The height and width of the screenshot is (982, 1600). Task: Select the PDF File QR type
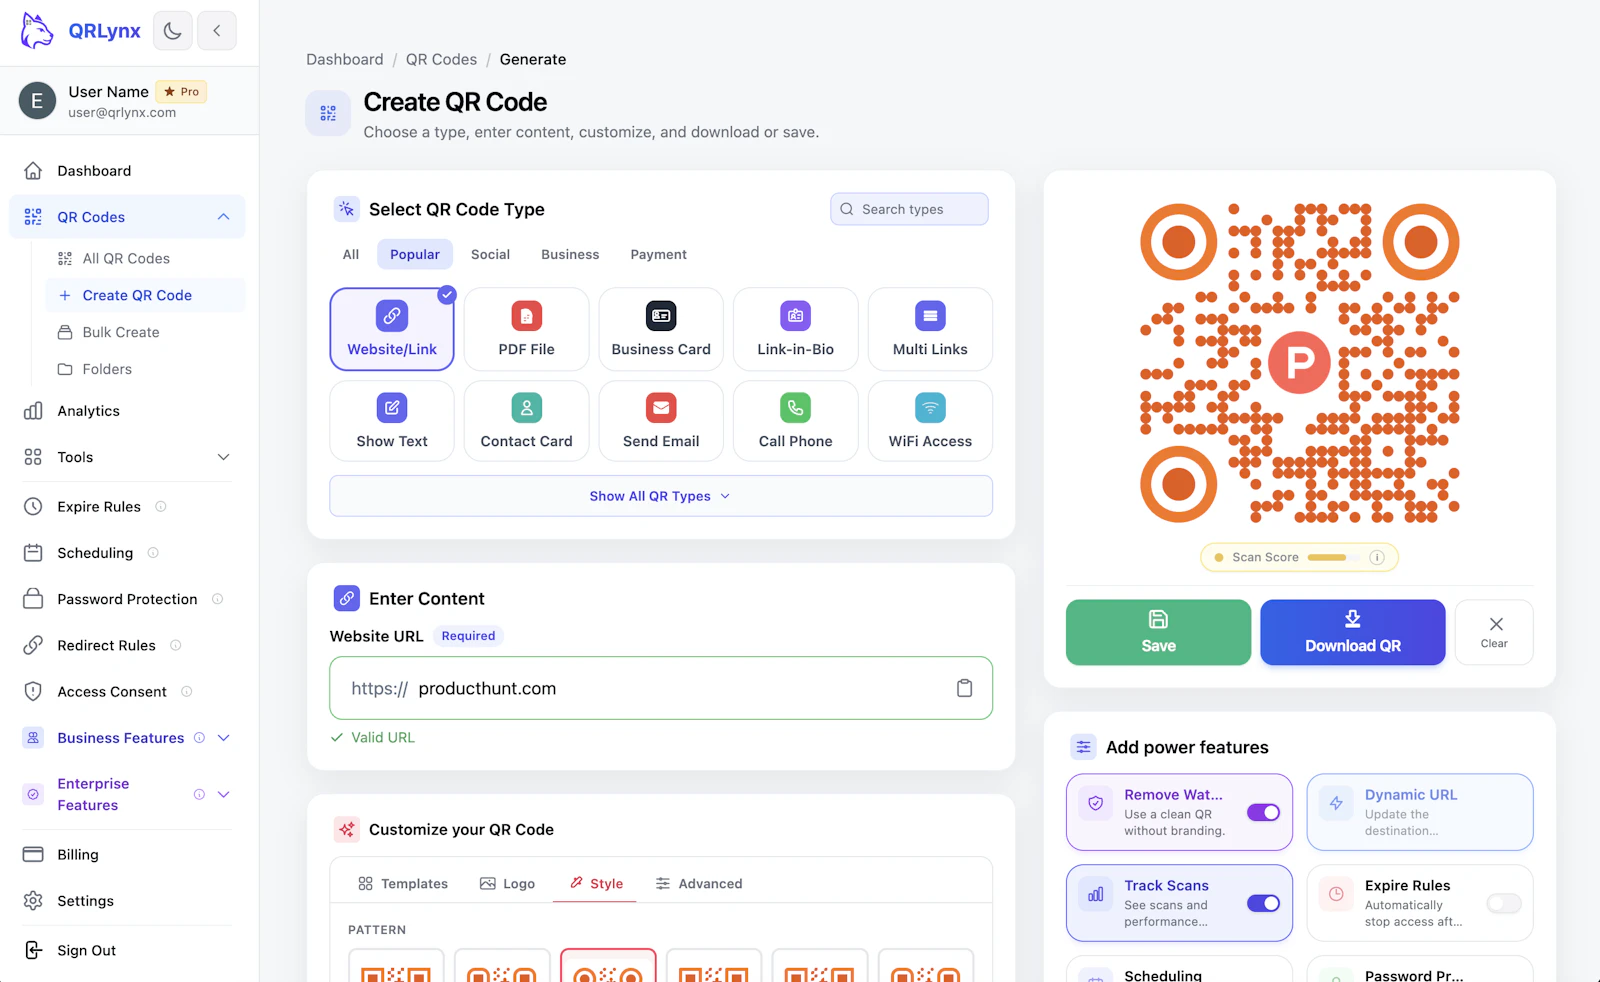pyautogui.click(x=527, y=329)
